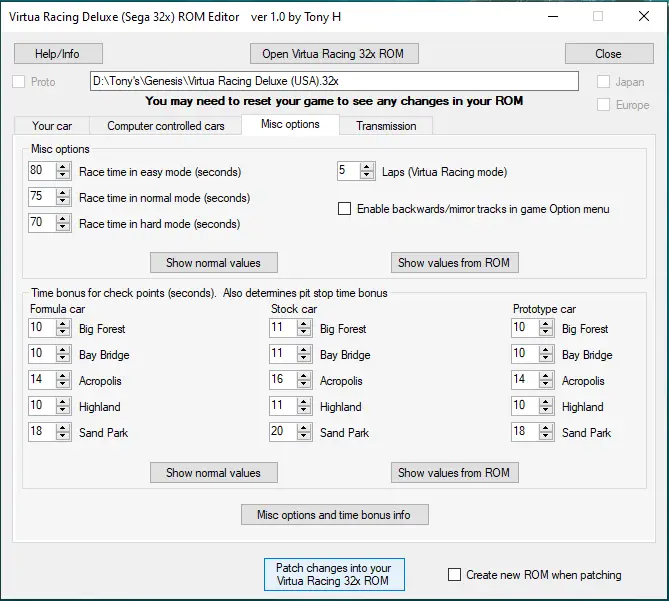
Task: Click Open Virtua Racing 32x ROM button
Action: pos(334,54)
